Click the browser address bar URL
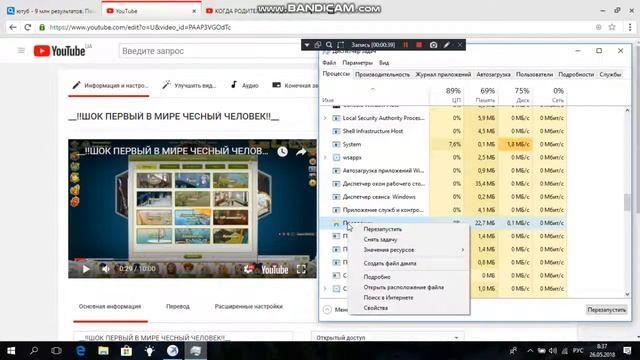Screen dimensions: 640x360 (140, 27)
